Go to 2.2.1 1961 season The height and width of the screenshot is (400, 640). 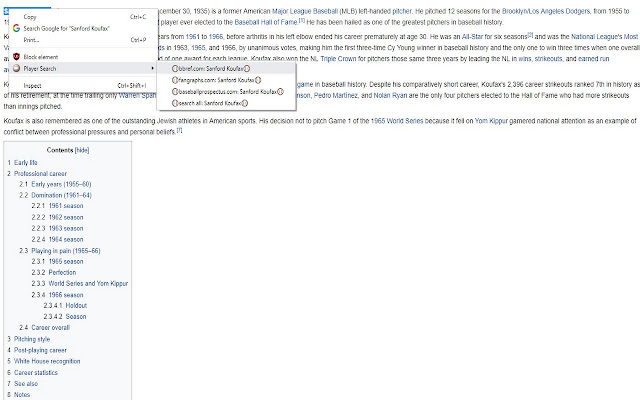tap(57, 206)
